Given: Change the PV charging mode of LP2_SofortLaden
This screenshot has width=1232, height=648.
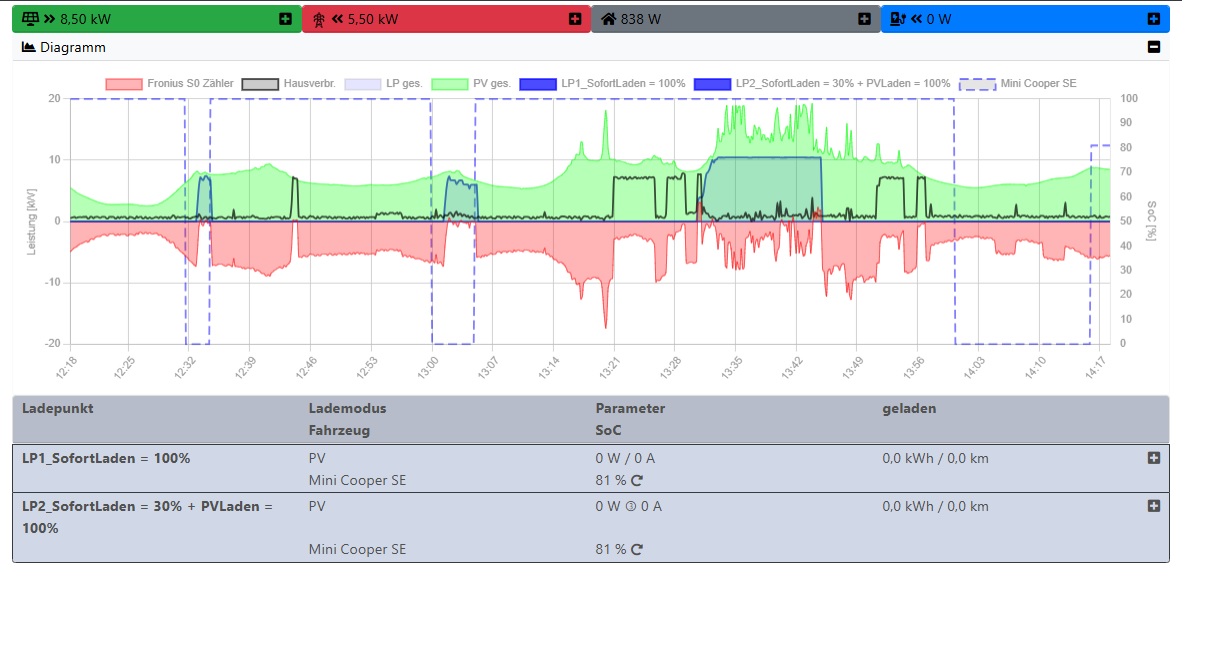Looking at the screenshot, I should [318, 506].
